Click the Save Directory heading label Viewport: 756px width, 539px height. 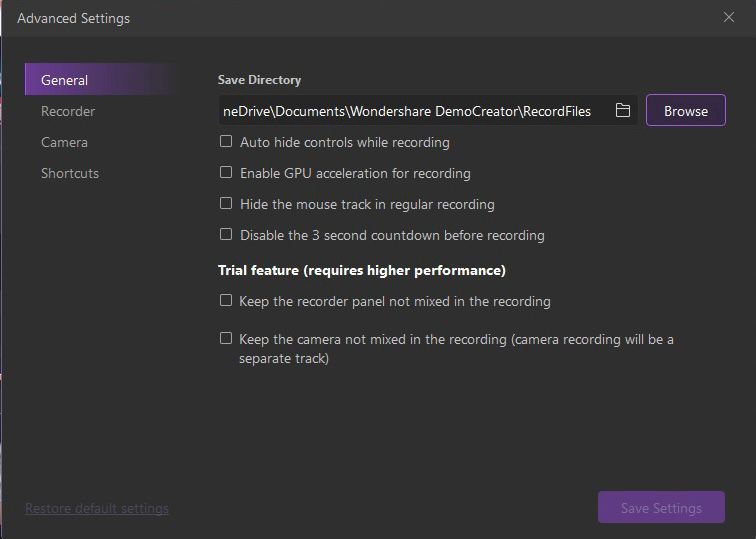[259, 80]
